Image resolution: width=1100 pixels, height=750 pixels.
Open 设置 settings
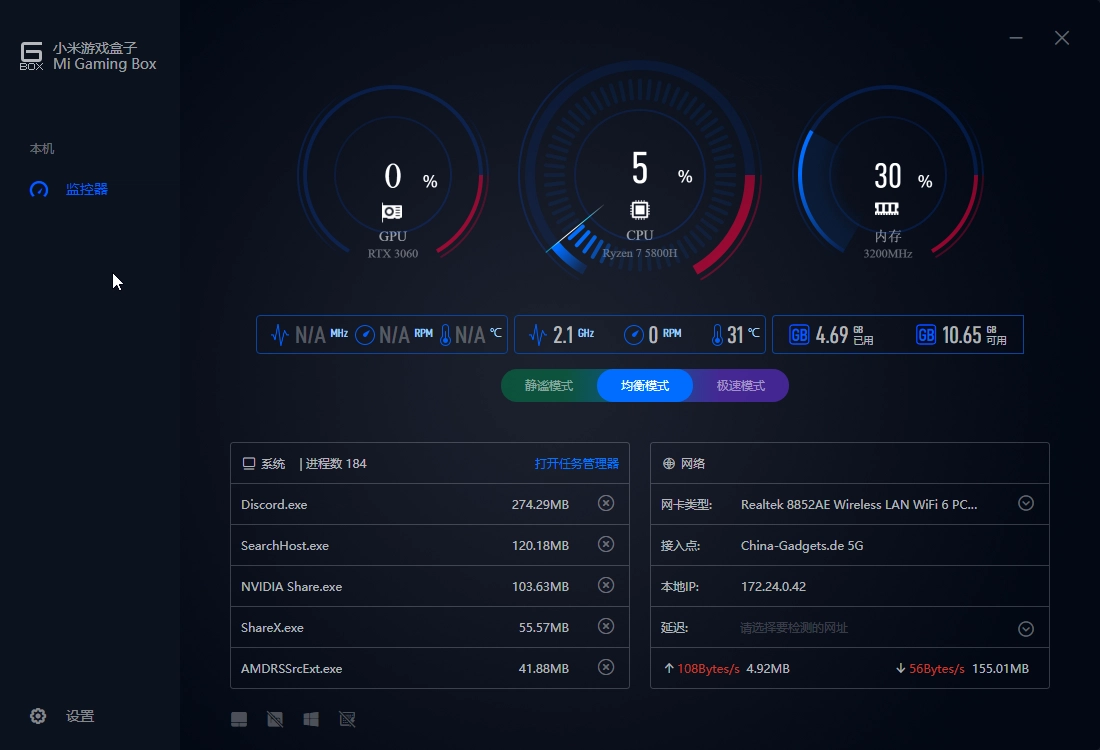[x=80, y=716]
